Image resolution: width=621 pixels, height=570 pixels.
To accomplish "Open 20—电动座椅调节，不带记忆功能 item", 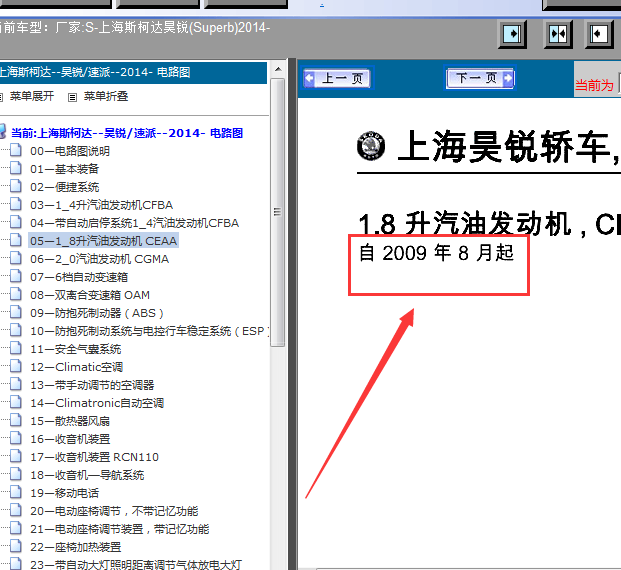I will coord(114,511).
